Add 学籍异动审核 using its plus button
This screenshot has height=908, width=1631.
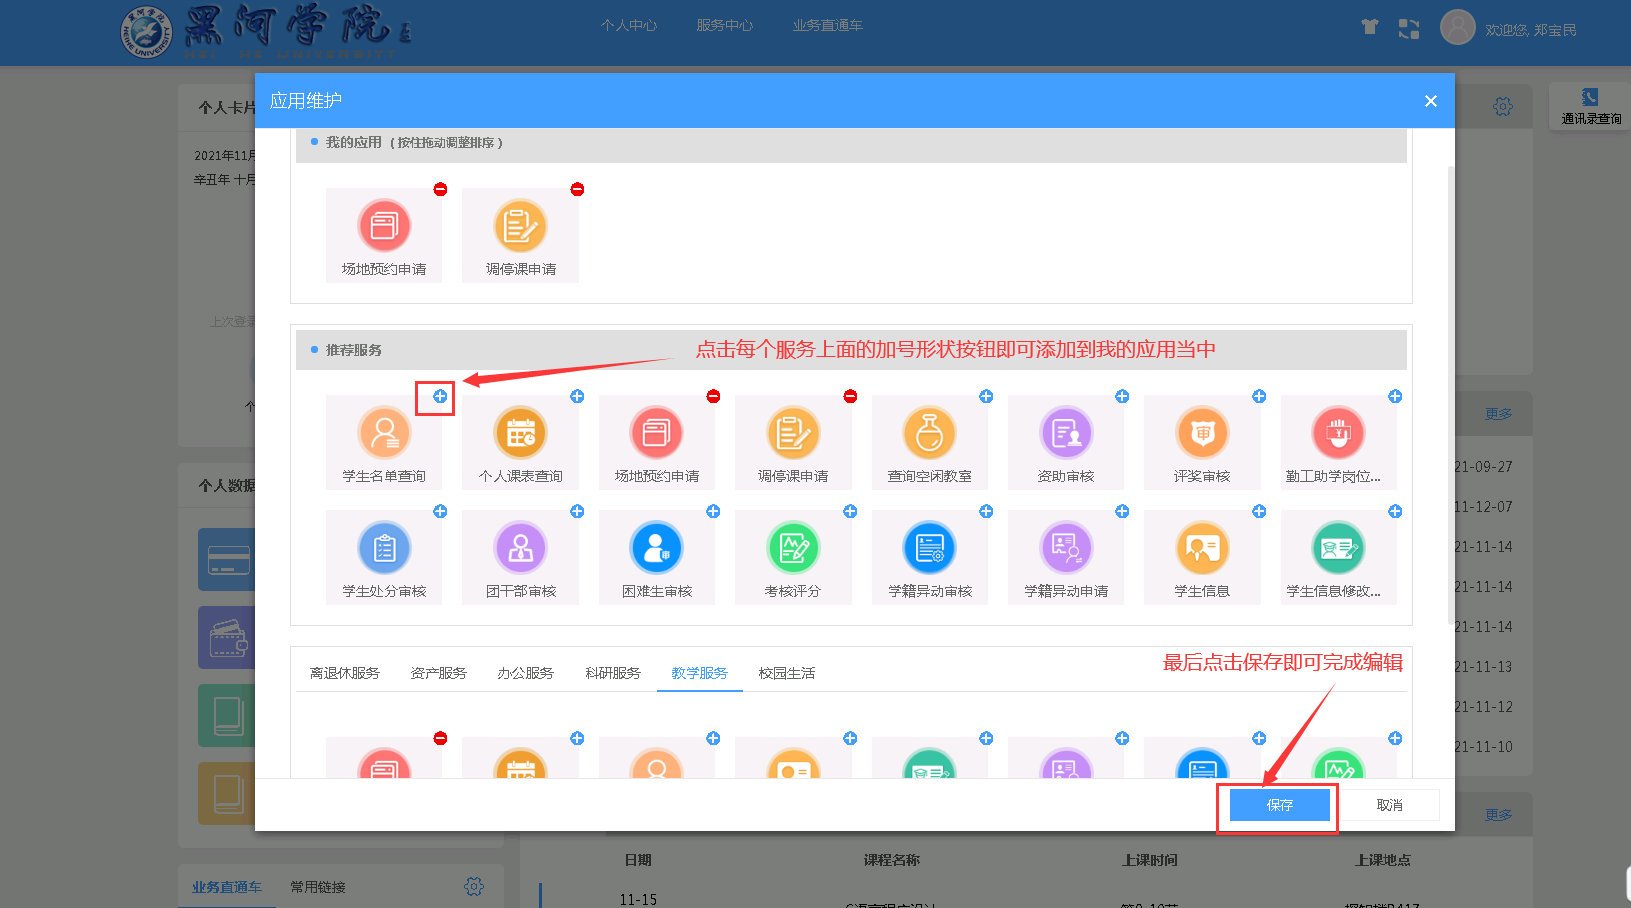(x=986, y=511)
